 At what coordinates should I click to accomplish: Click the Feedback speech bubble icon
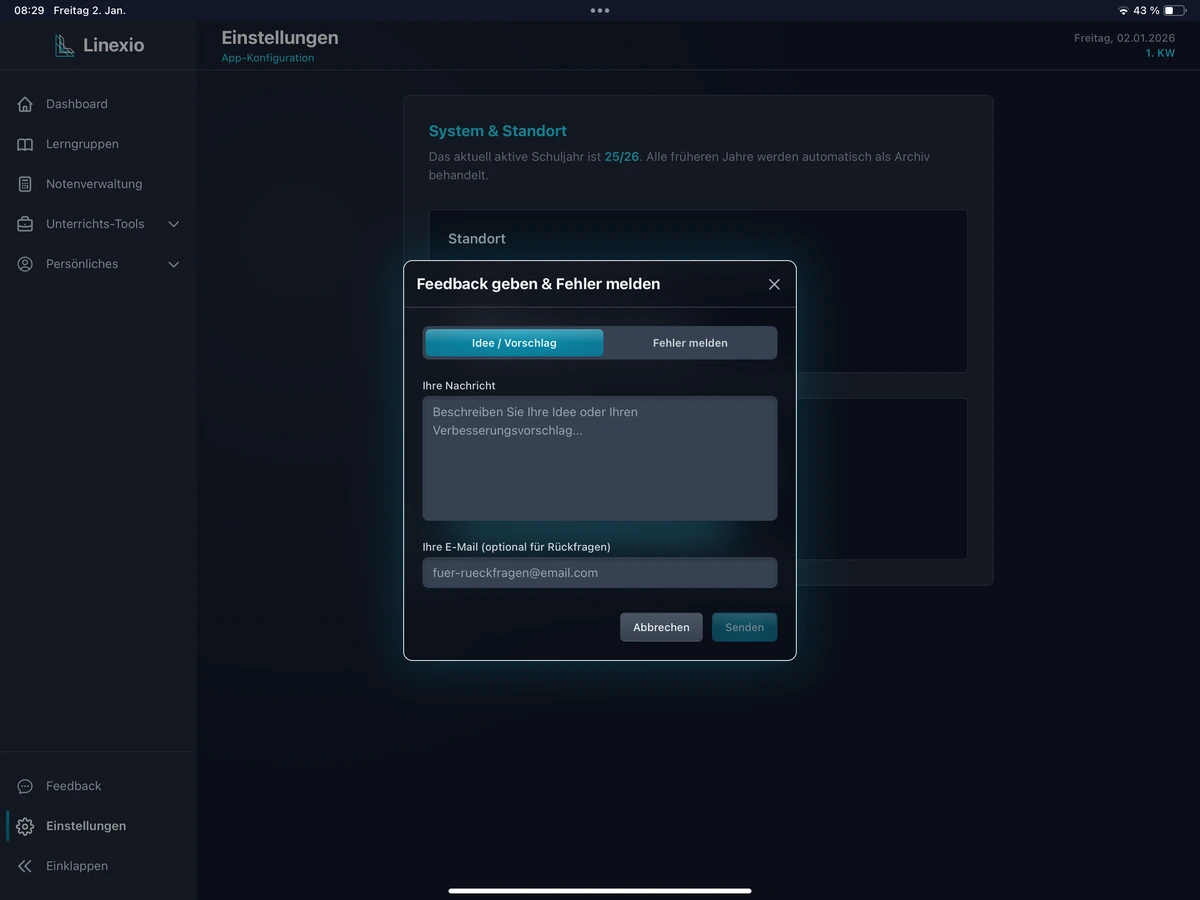click(25, 786)
